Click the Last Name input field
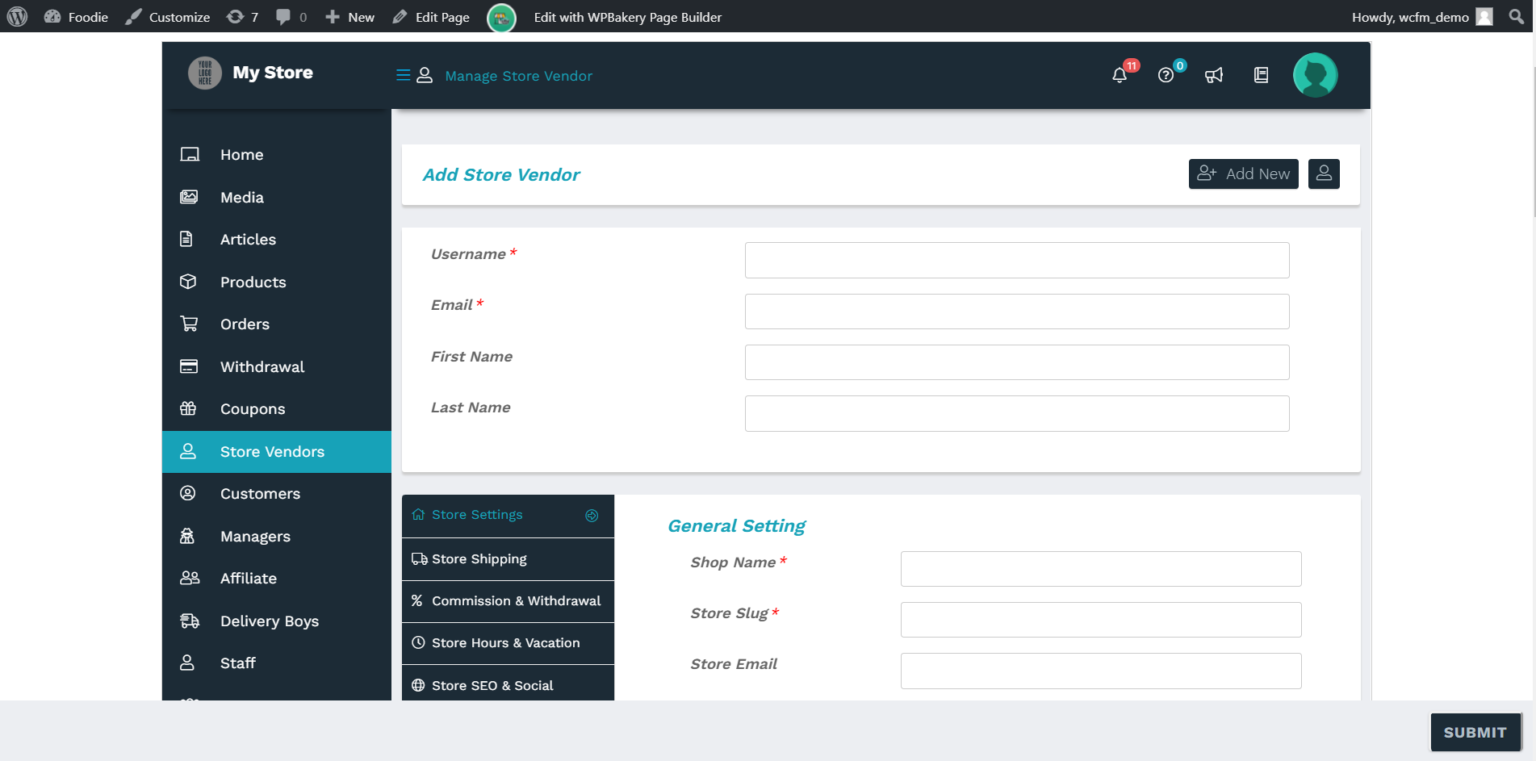The height and width of the screenshot is (761, 1536). (1017, 413)
